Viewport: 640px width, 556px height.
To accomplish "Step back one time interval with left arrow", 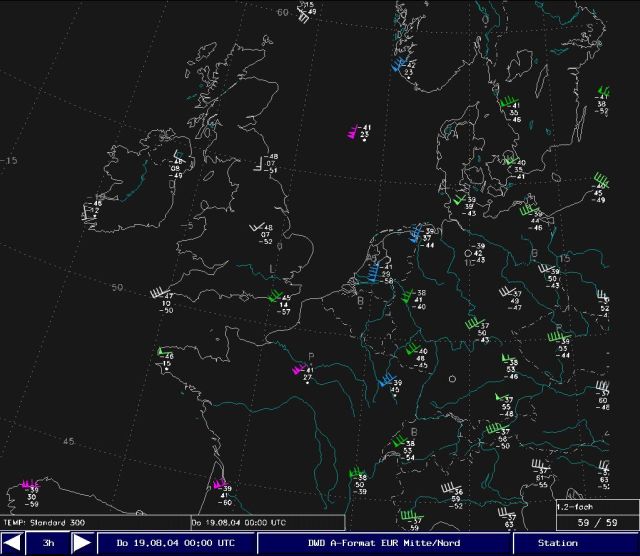I will pyautogui.click(x=13, y=543).
